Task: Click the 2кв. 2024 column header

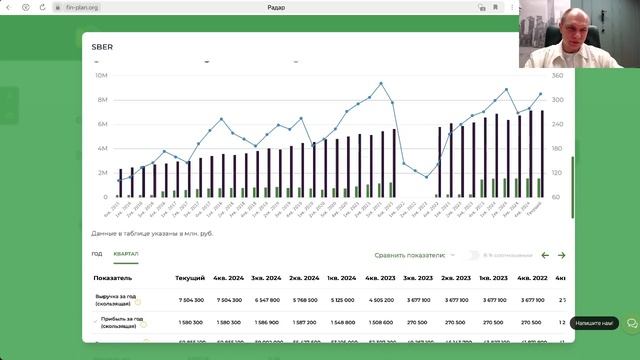Action: pyautogui.click(x=304, y=278)
